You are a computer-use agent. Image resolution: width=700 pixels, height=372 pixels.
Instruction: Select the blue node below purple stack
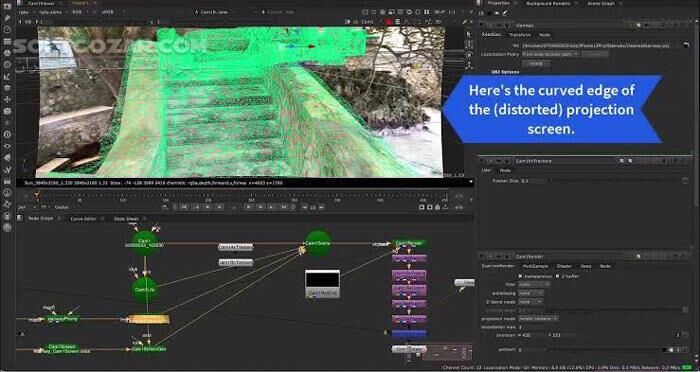pos(409,334)
